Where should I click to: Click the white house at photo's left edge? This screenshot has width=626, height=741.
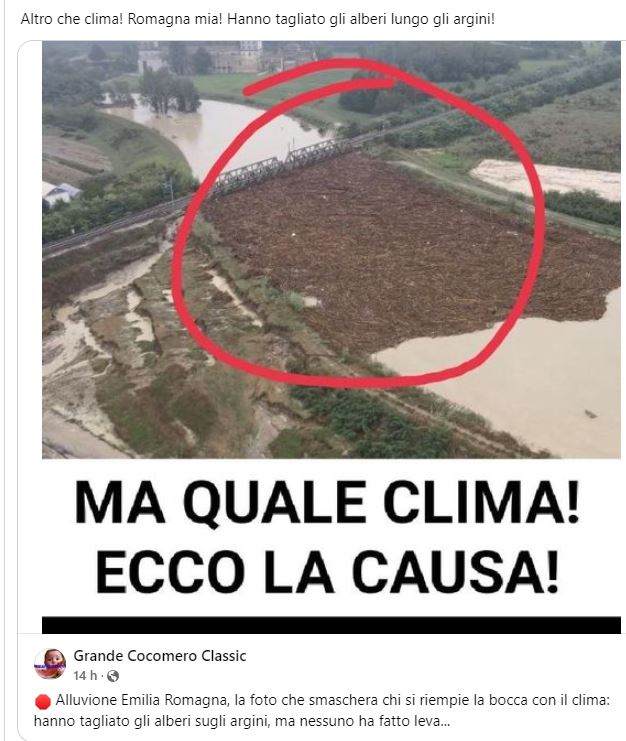click(x=60, y=193)
